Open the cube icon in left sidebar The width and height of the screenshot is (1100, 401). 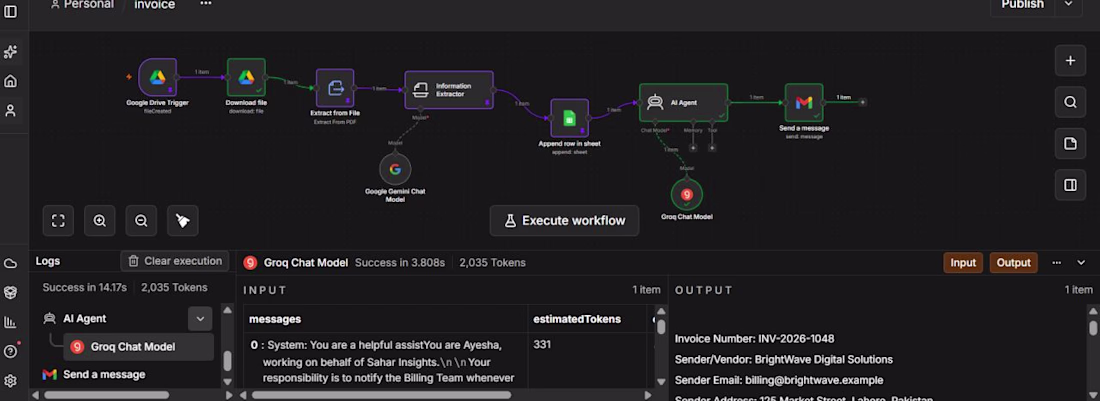click(11, 292)
